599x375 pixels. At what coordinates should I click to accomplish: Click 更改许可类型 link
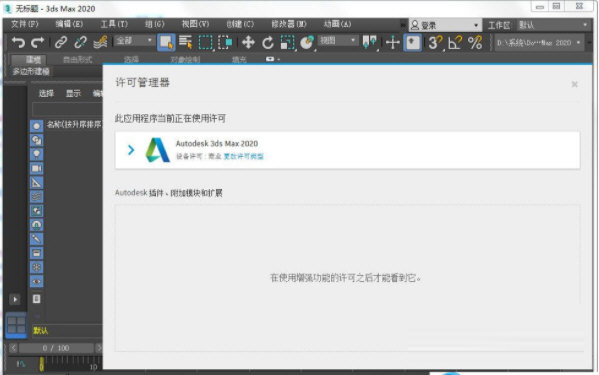[243, 156]
